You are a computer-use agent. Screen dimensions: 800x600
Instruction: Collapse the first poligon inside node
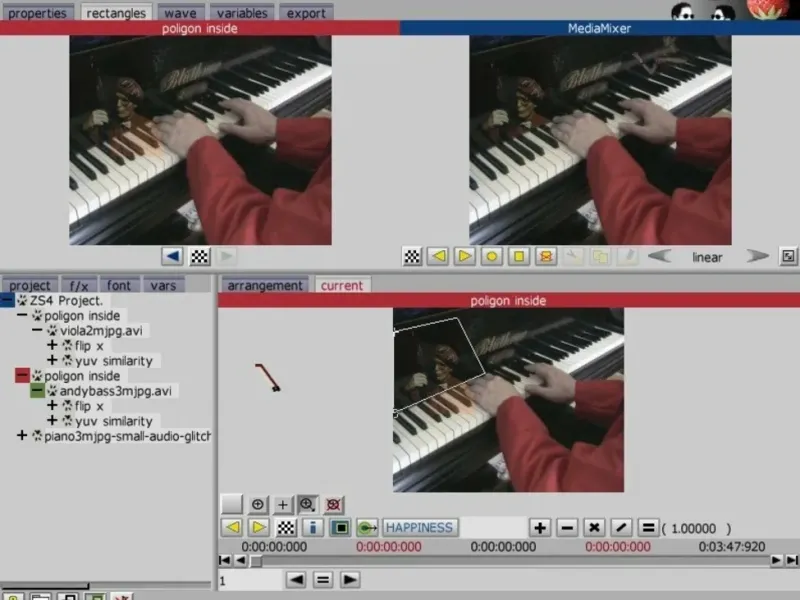(22, 315)
